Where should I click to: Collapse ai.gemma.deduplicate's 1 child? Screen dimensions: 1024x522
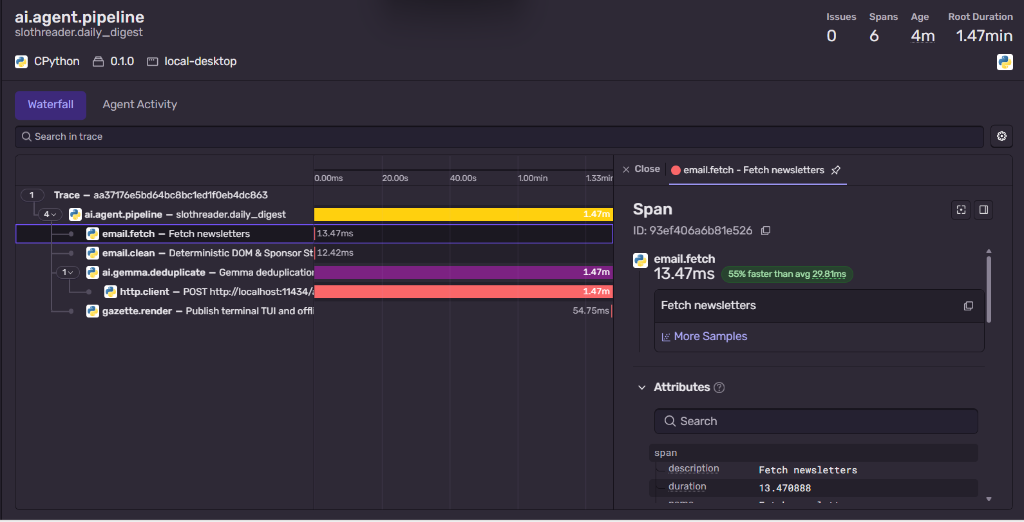click(x=68, y=272)
